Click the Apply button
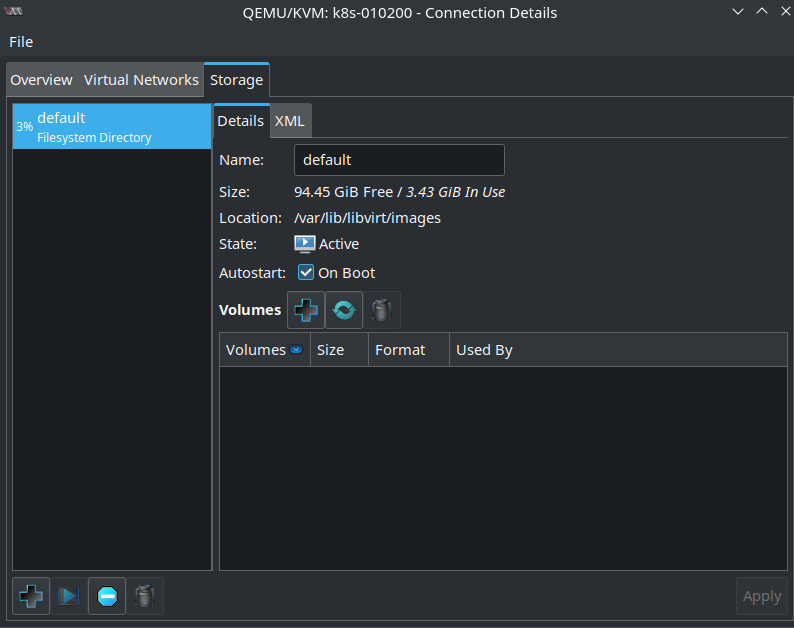The width and height of the screenshot is (794, 628). 762,596
